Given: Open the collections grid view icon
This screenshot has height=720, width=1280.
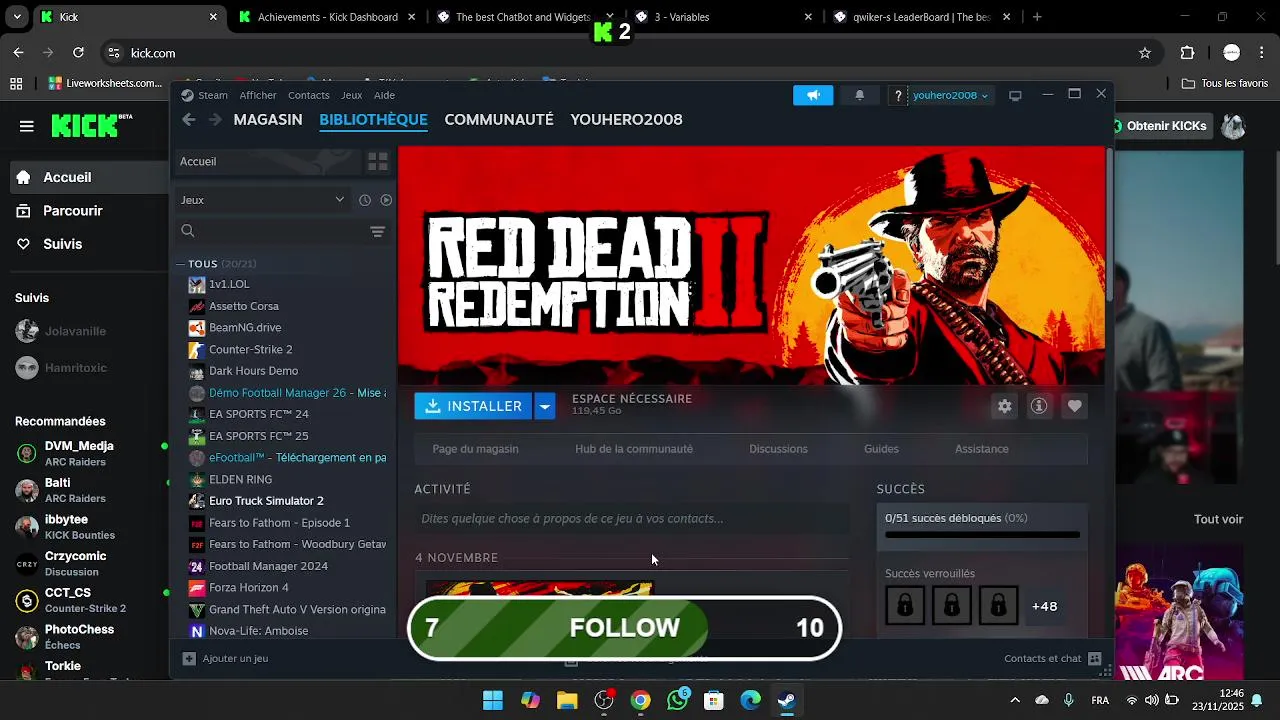Looking at the screenshot, I should pyautogui.click(x=377, y=161).
